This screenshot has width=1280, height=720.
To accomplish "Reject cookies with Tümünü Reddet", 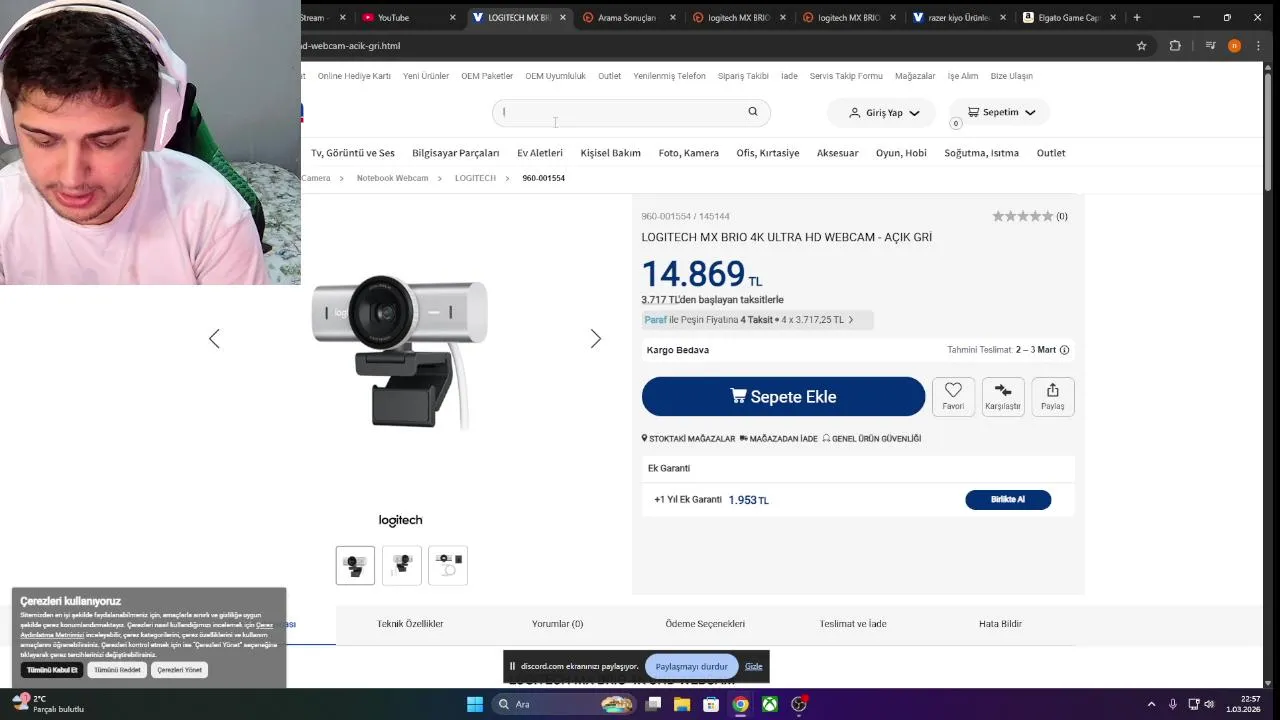I will click(117, 670).
